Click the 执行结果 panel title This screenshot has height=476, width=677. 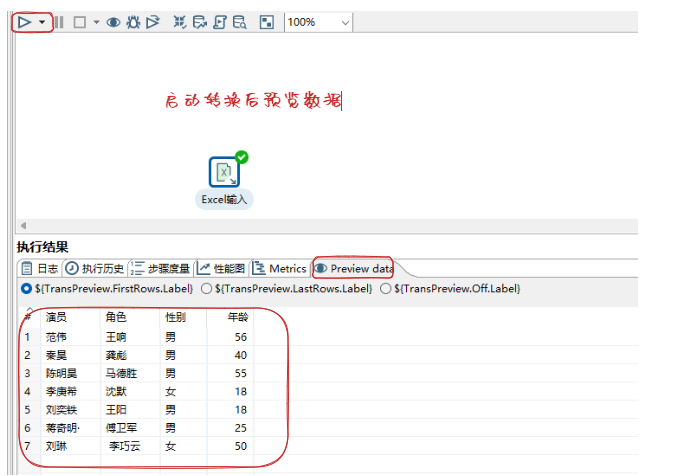[x=42, y=247]
